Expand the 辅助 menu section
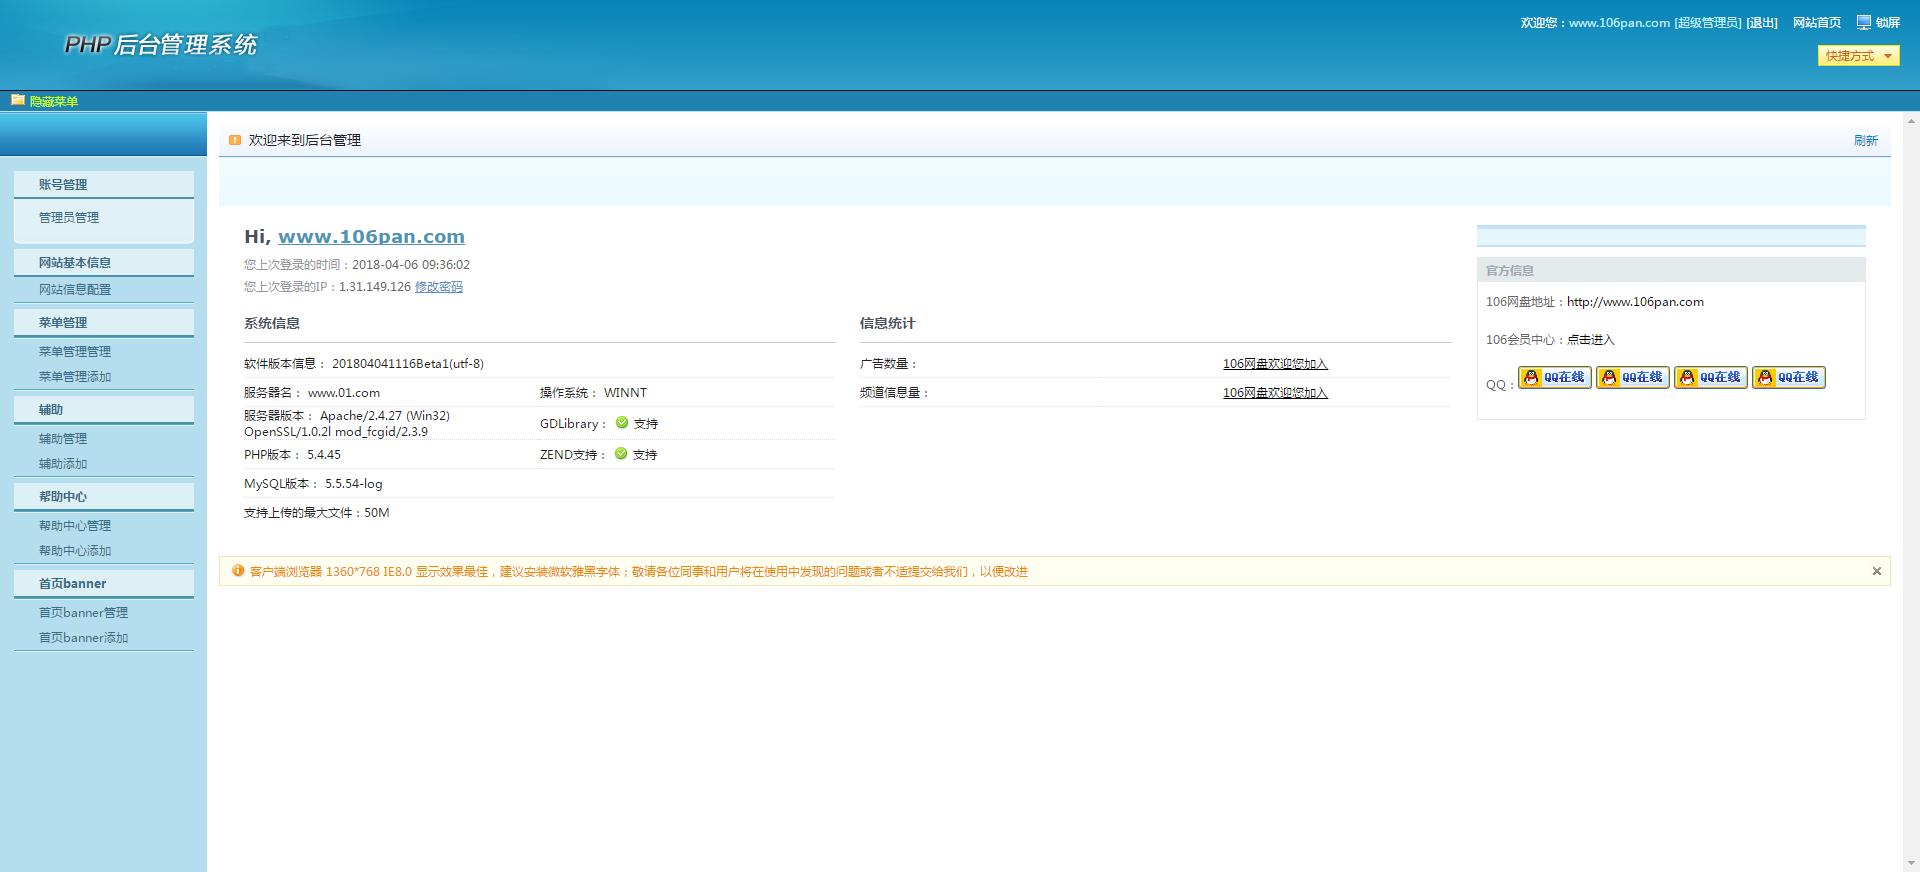1920x872 pixels. click(x=104, y=409)
